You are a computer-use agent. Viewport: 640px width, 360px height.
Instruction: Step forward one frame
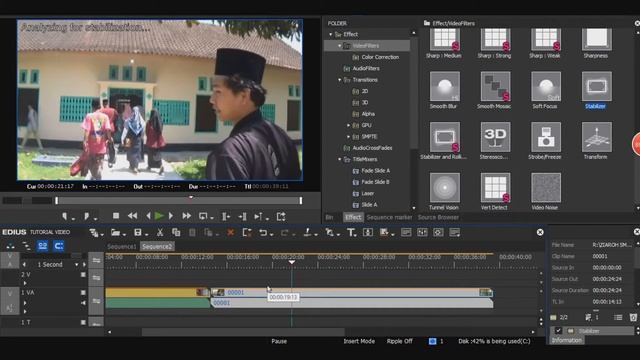(171, 216)
